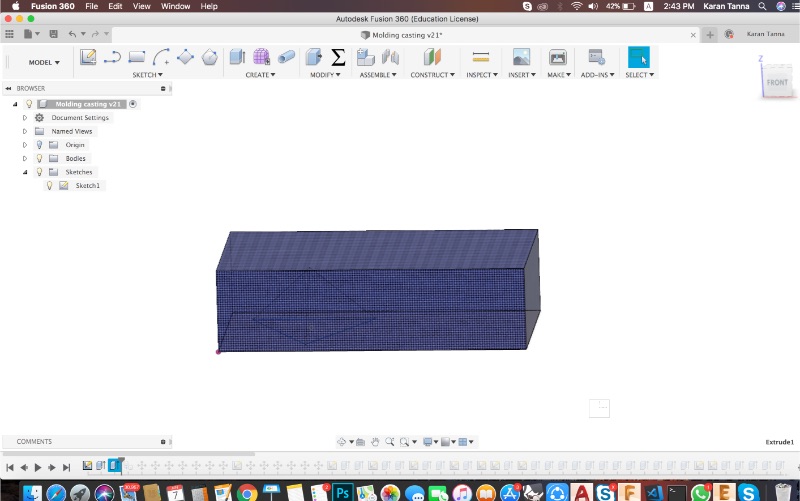Jump to timeline end button
Image resolution: width=800 pixels, height=501 pixels.
(x=66, y=467)
